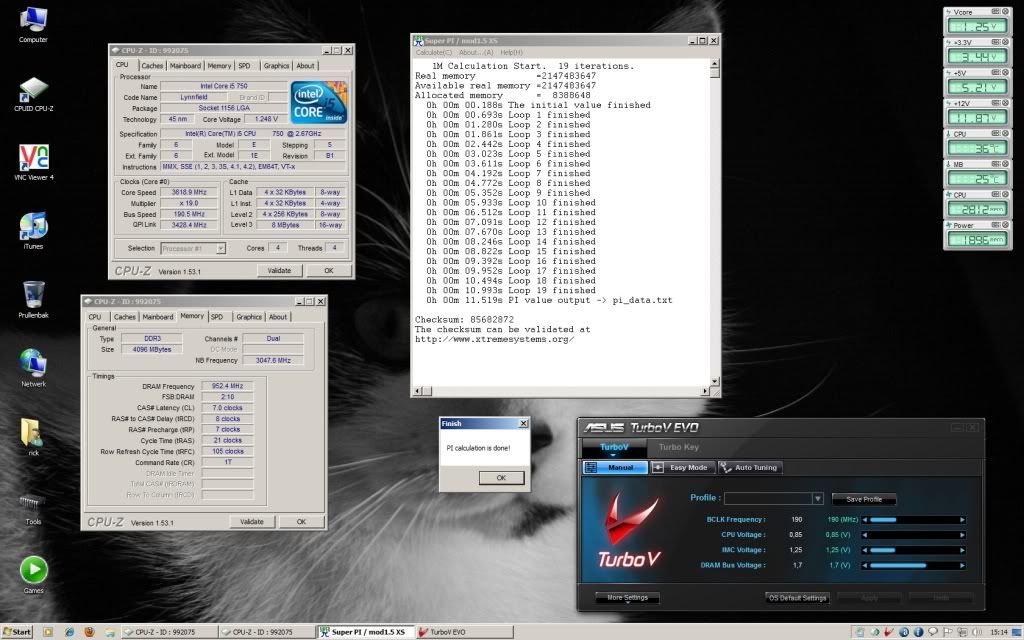Expand More Settings in TurboV EVO
The image size is (1024, 640).
click(625, 598)
